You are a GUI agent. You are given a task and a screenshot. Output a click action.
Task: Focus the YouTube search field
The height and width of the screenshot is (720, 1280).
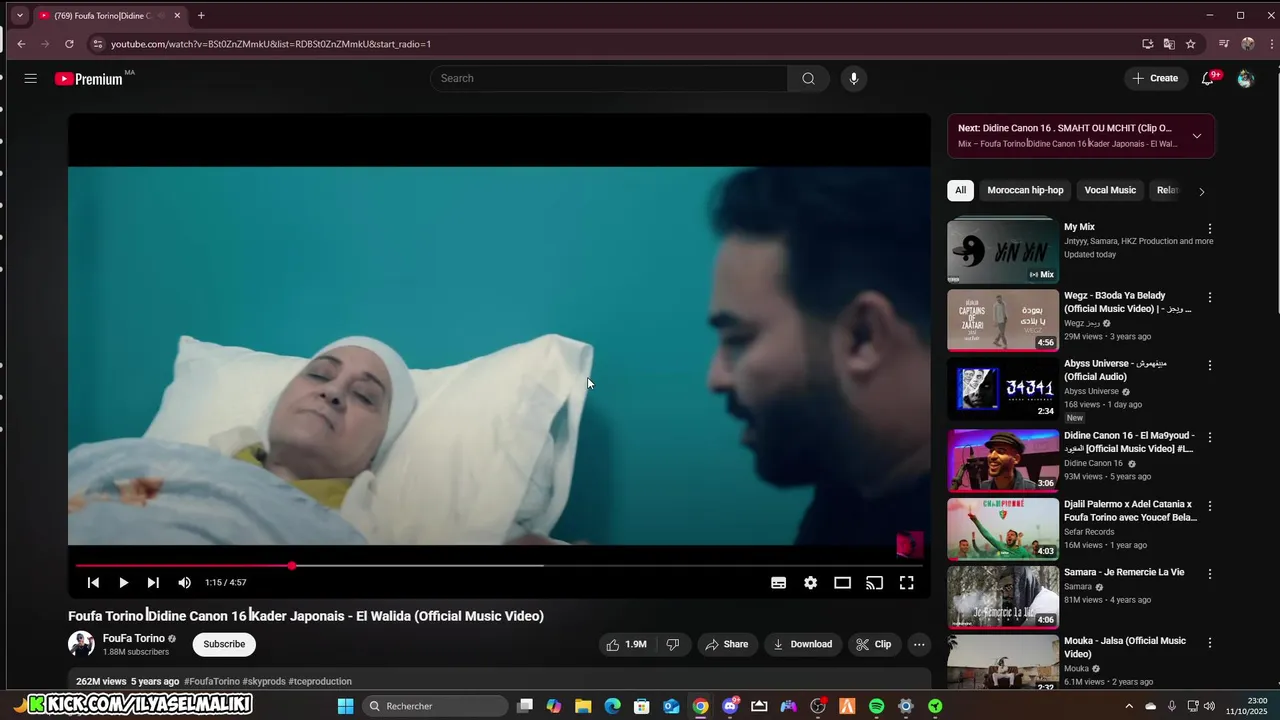pyautogui.click(x=610, y=78)
